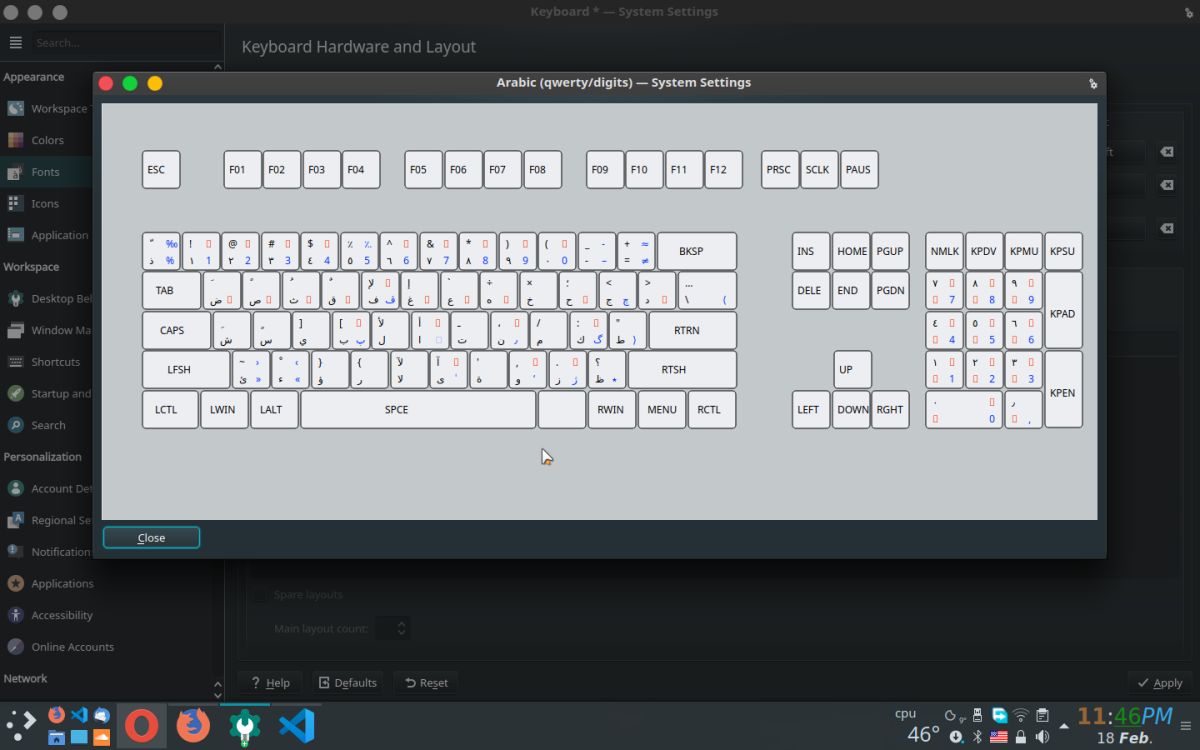Click the RTRN key in layout preview
Screen dimensions: 1200x750
click(692, 330)
